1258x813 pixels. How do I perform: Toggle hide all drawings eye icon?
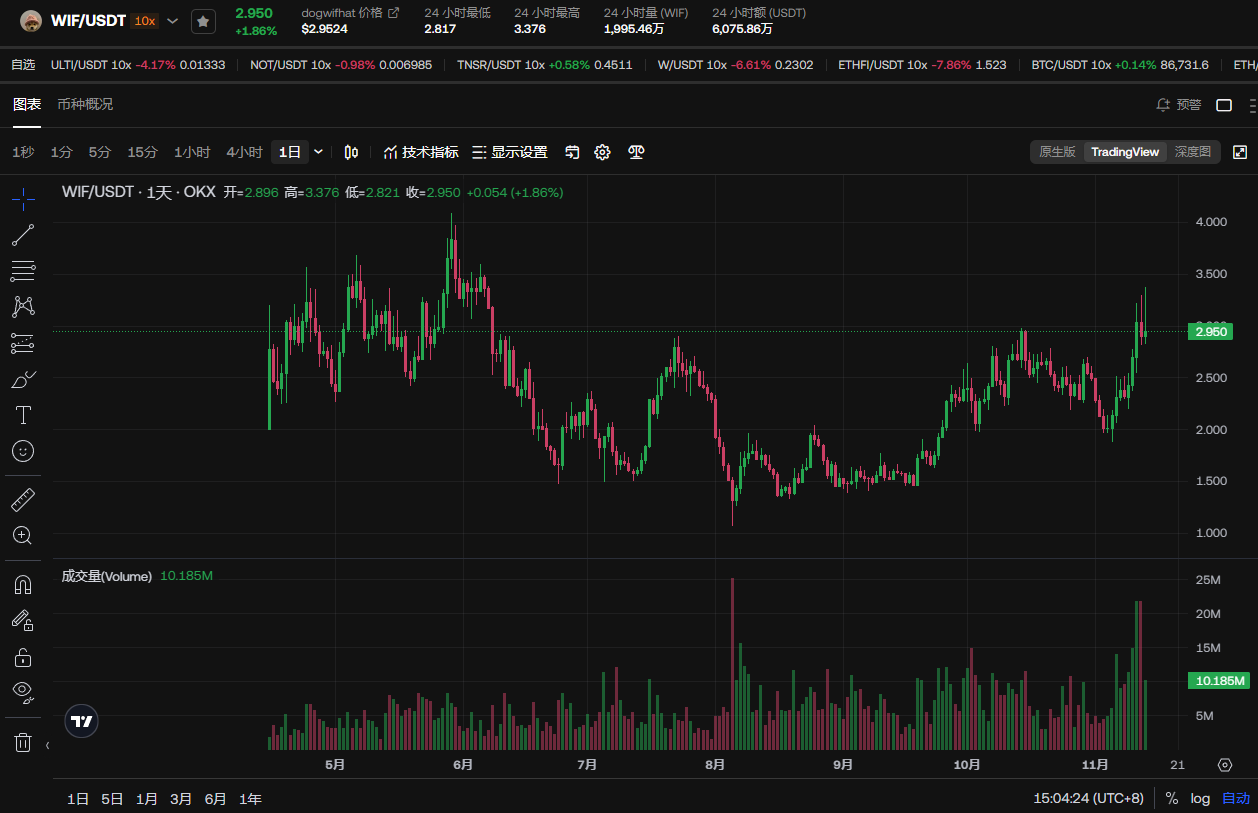point(23,691)
